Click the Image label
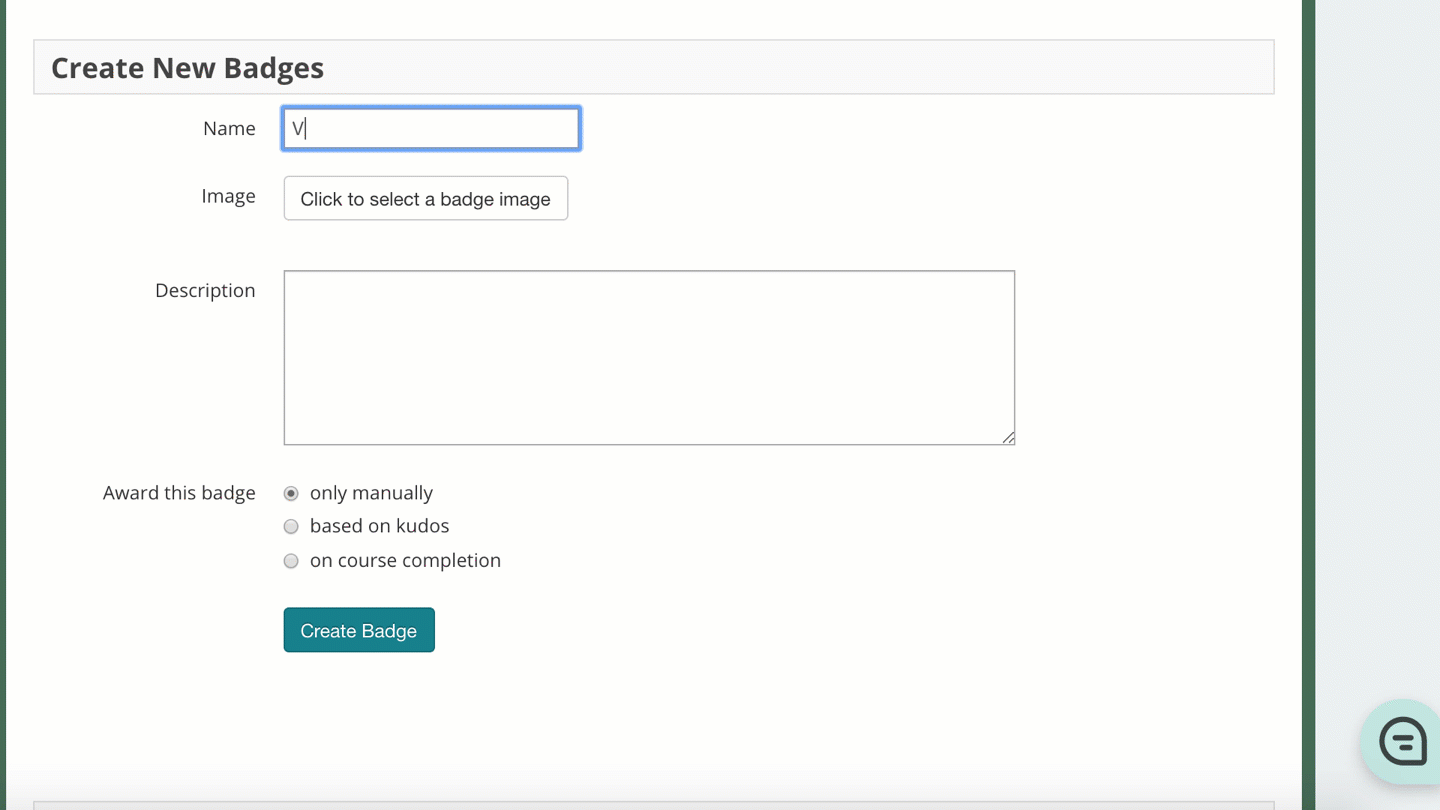 (x=228, y=196)
